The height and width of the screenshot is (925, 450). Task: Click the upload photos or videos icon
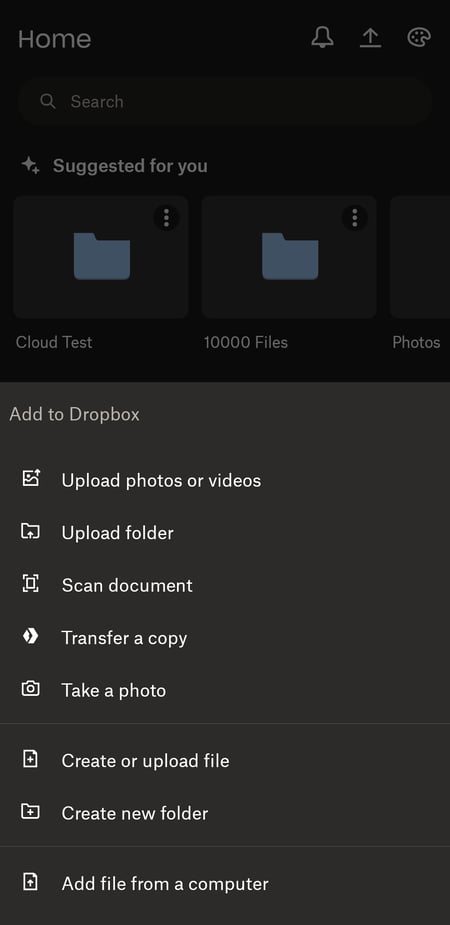(30, 478)
